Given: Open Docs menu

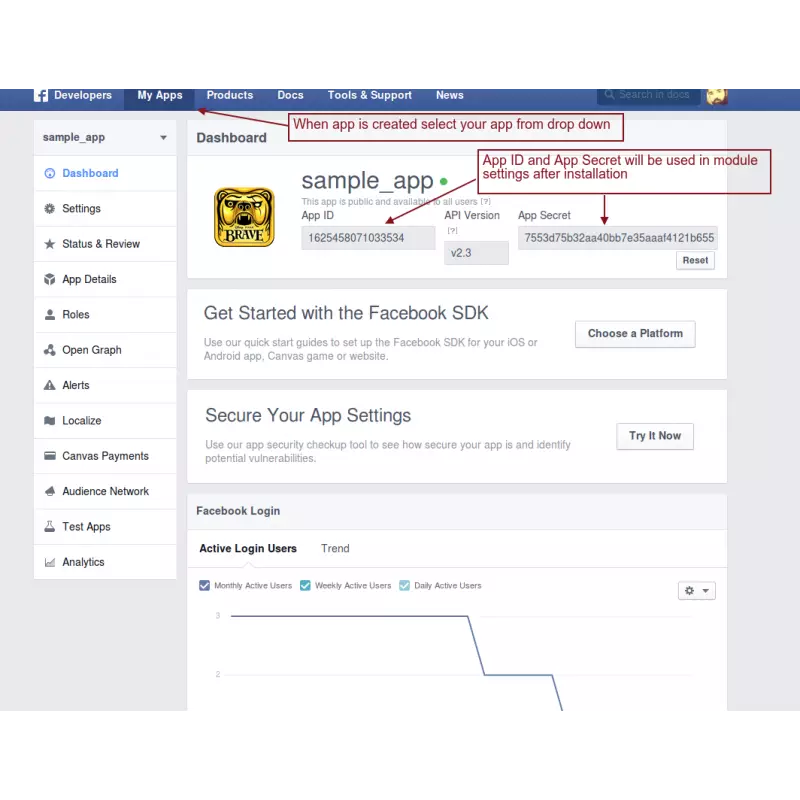Looking at the screenshot, I should (x=290, y=95).
